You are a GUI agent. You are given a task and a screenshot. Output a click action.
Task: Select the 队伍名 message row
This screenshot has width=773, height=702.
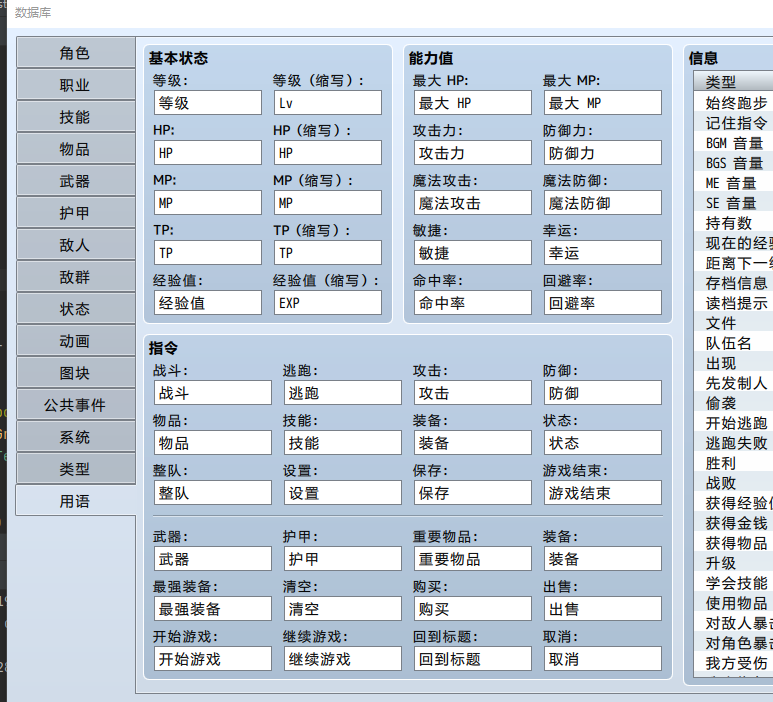click(734, 343)
